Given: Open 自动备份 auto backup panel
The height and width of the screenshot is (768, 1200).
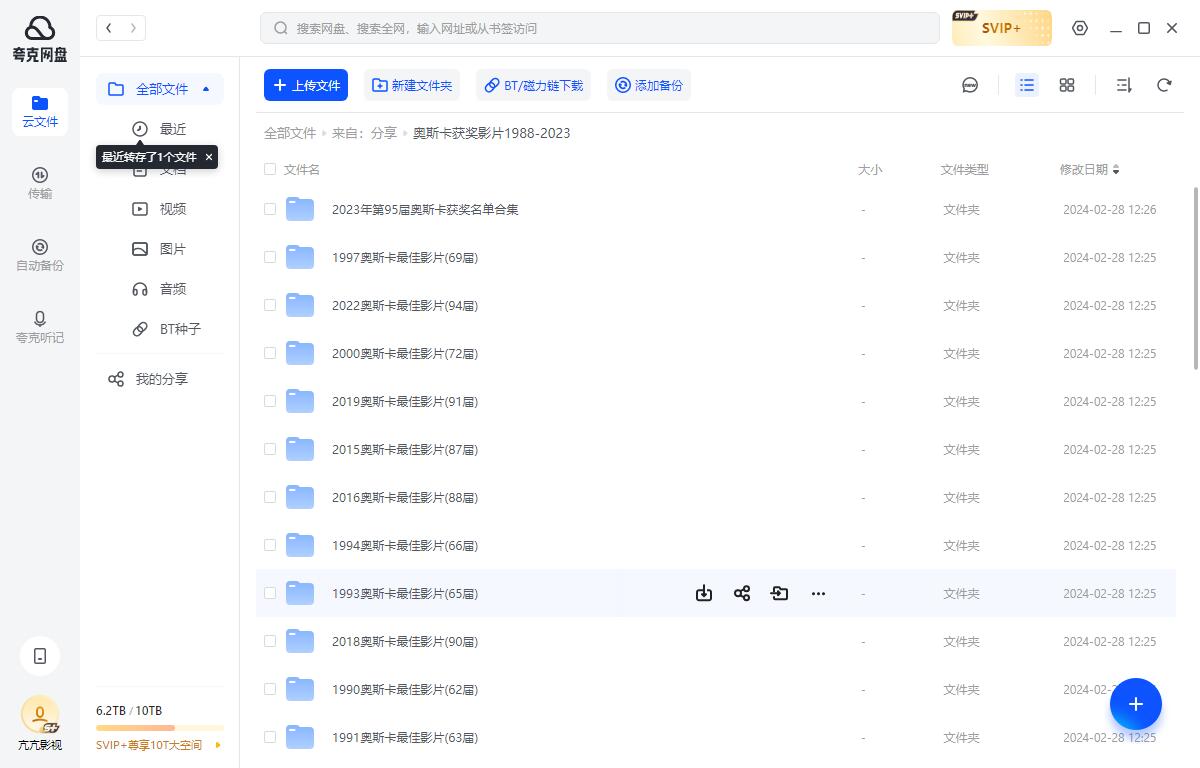Looking at the screenshot, I should (40, 254).
